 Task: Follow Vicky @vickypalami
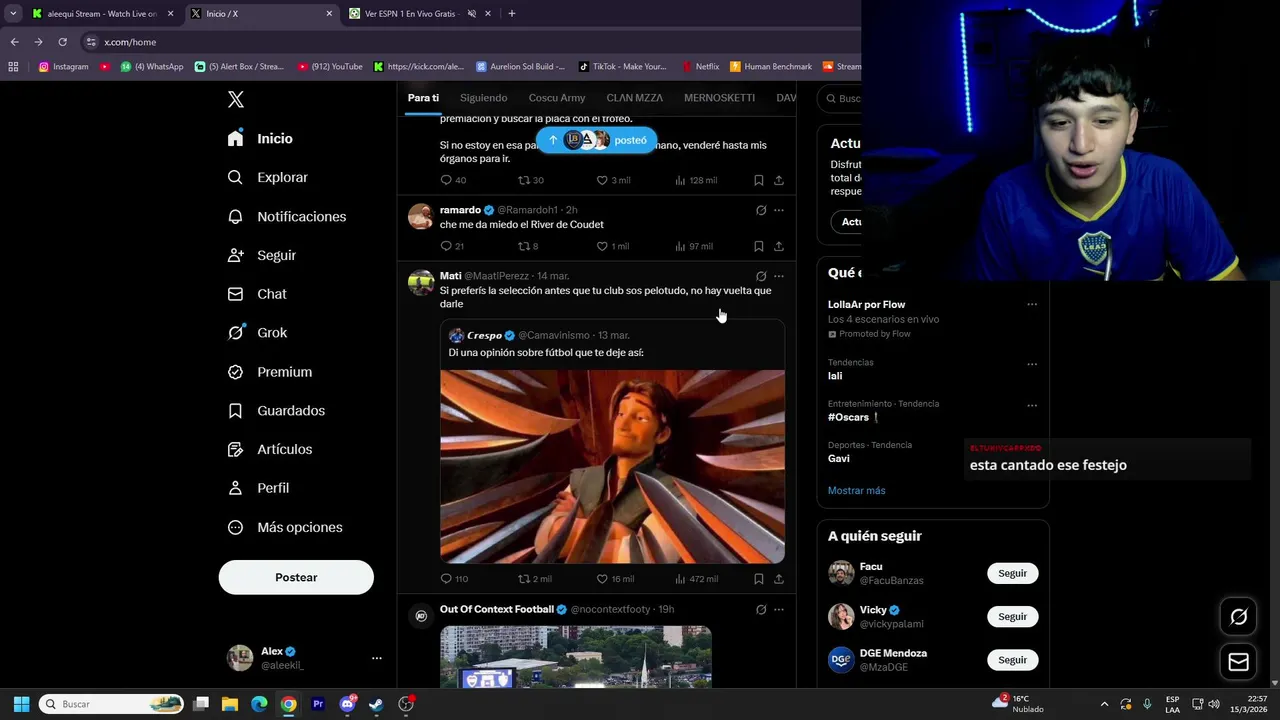(1012, 617)
